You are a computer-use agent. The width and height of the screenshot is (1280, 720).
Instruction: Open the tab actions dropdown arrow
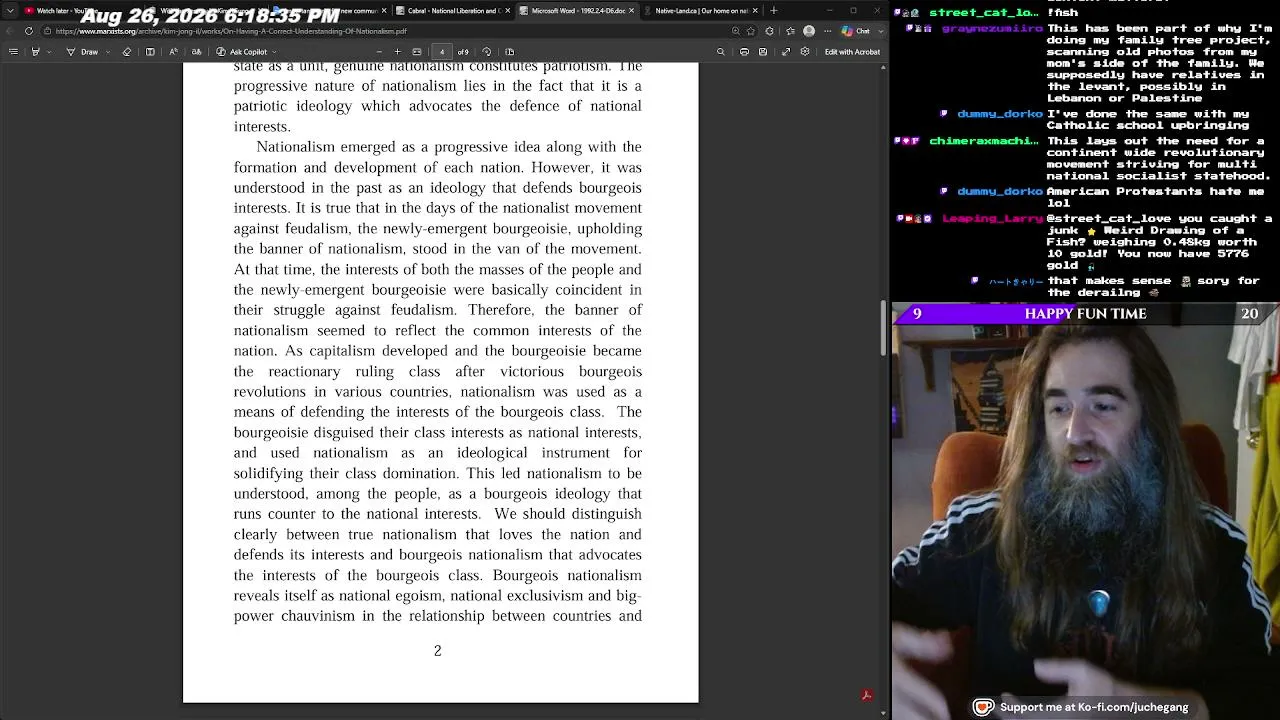pos(10,10)
